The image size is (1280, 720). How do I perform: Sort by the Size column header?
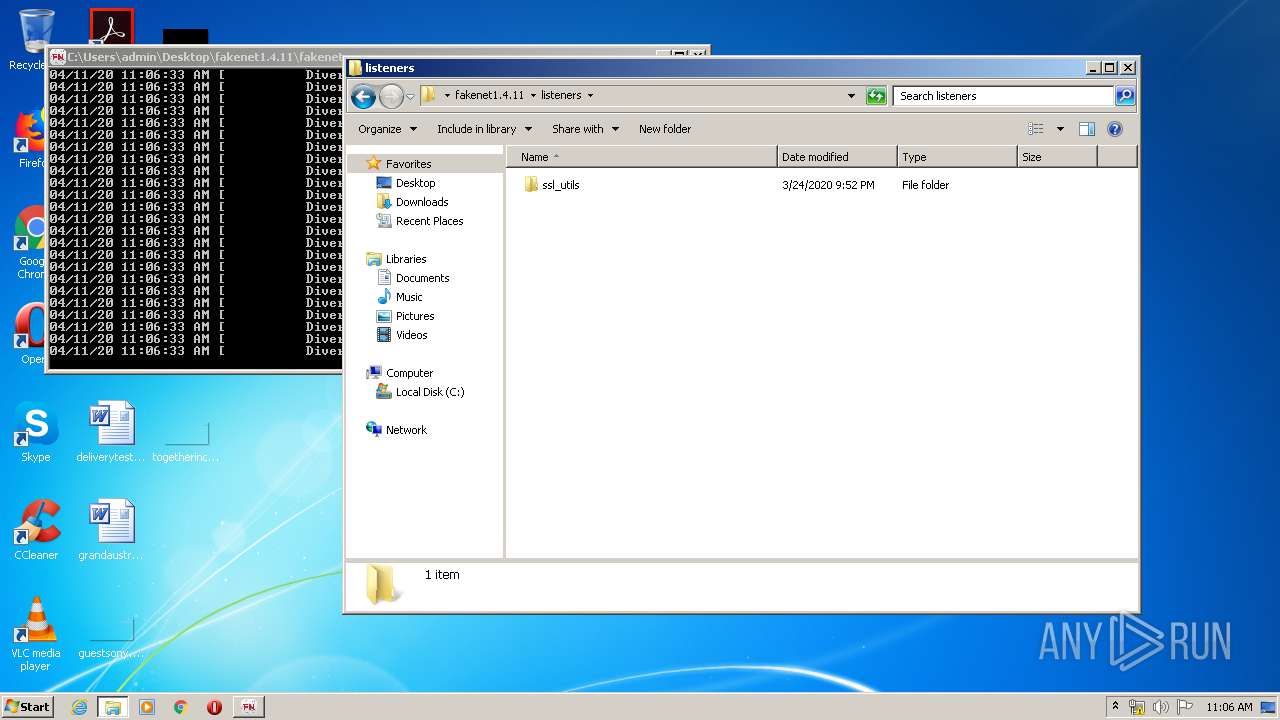[1057, 157]
